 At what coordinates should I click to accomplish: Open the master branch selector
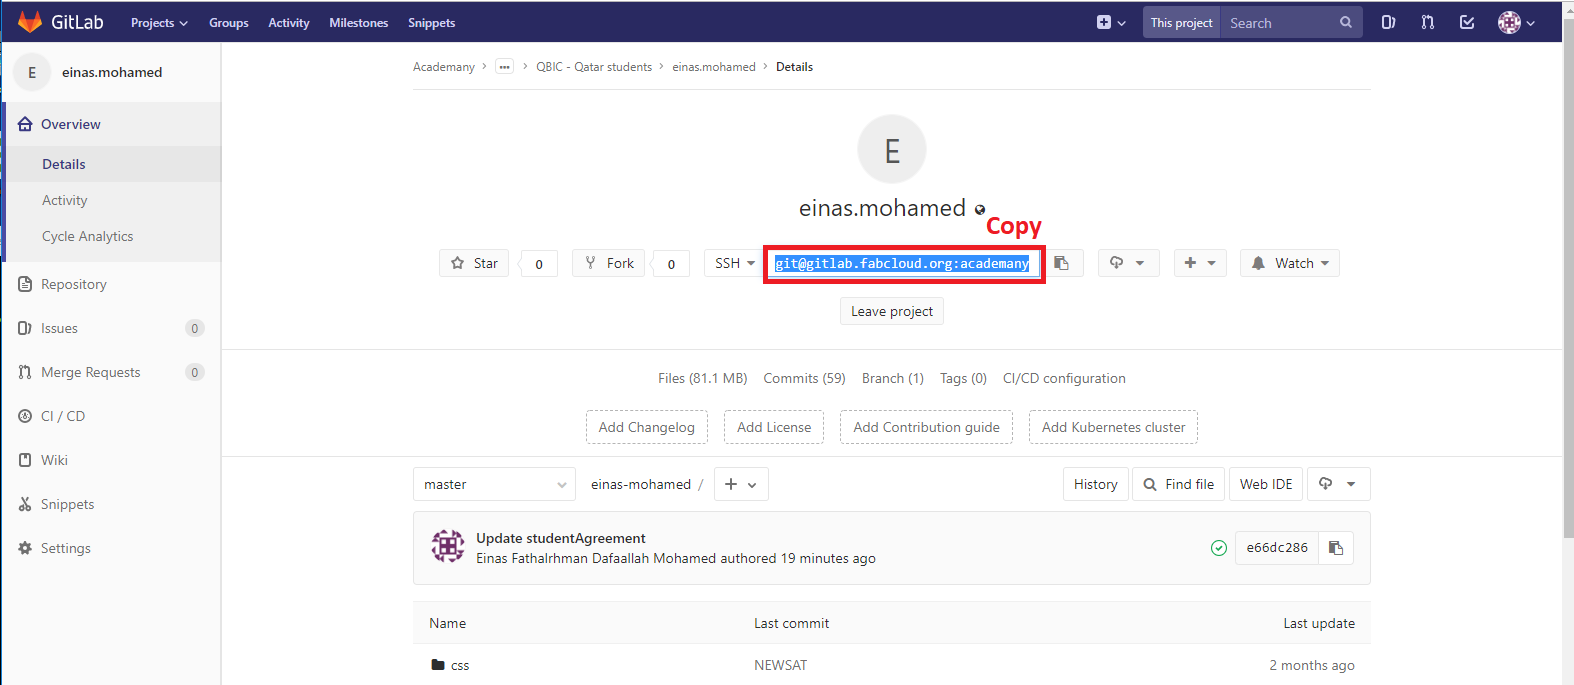click(494, 484)
